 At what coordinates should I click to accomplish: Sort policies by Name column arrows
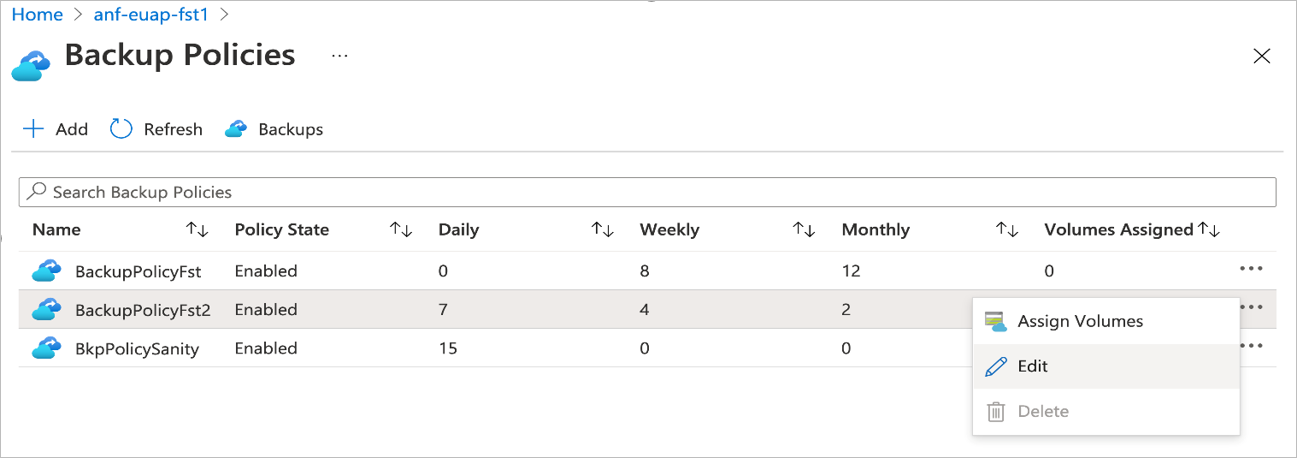197,230
